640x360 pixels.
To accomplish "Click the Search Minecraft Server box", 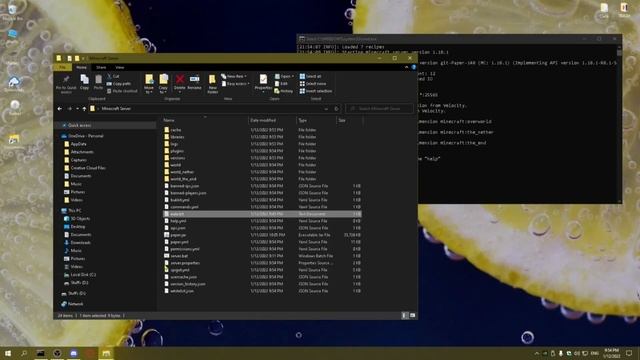I will tap(380, 109).
